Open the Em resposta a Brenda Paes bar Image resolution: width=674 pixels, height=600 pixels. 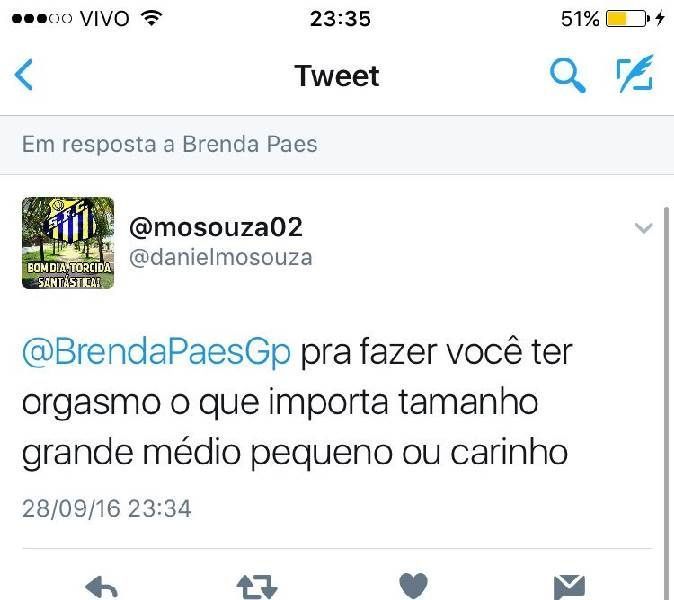[337, 145]
